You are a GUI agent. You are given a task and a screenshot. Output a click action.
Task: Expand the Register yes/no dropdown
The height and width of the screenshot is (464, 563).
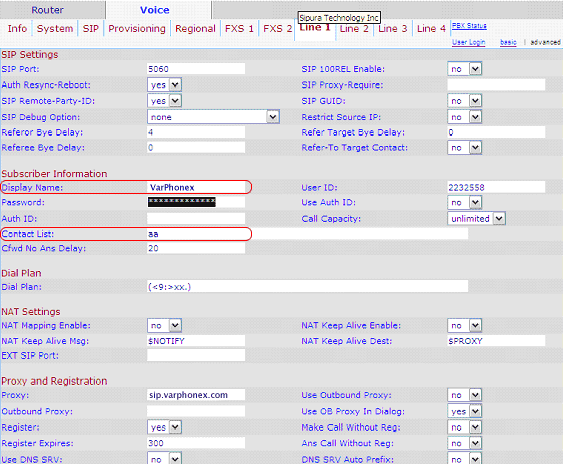[x=164, y=427]
